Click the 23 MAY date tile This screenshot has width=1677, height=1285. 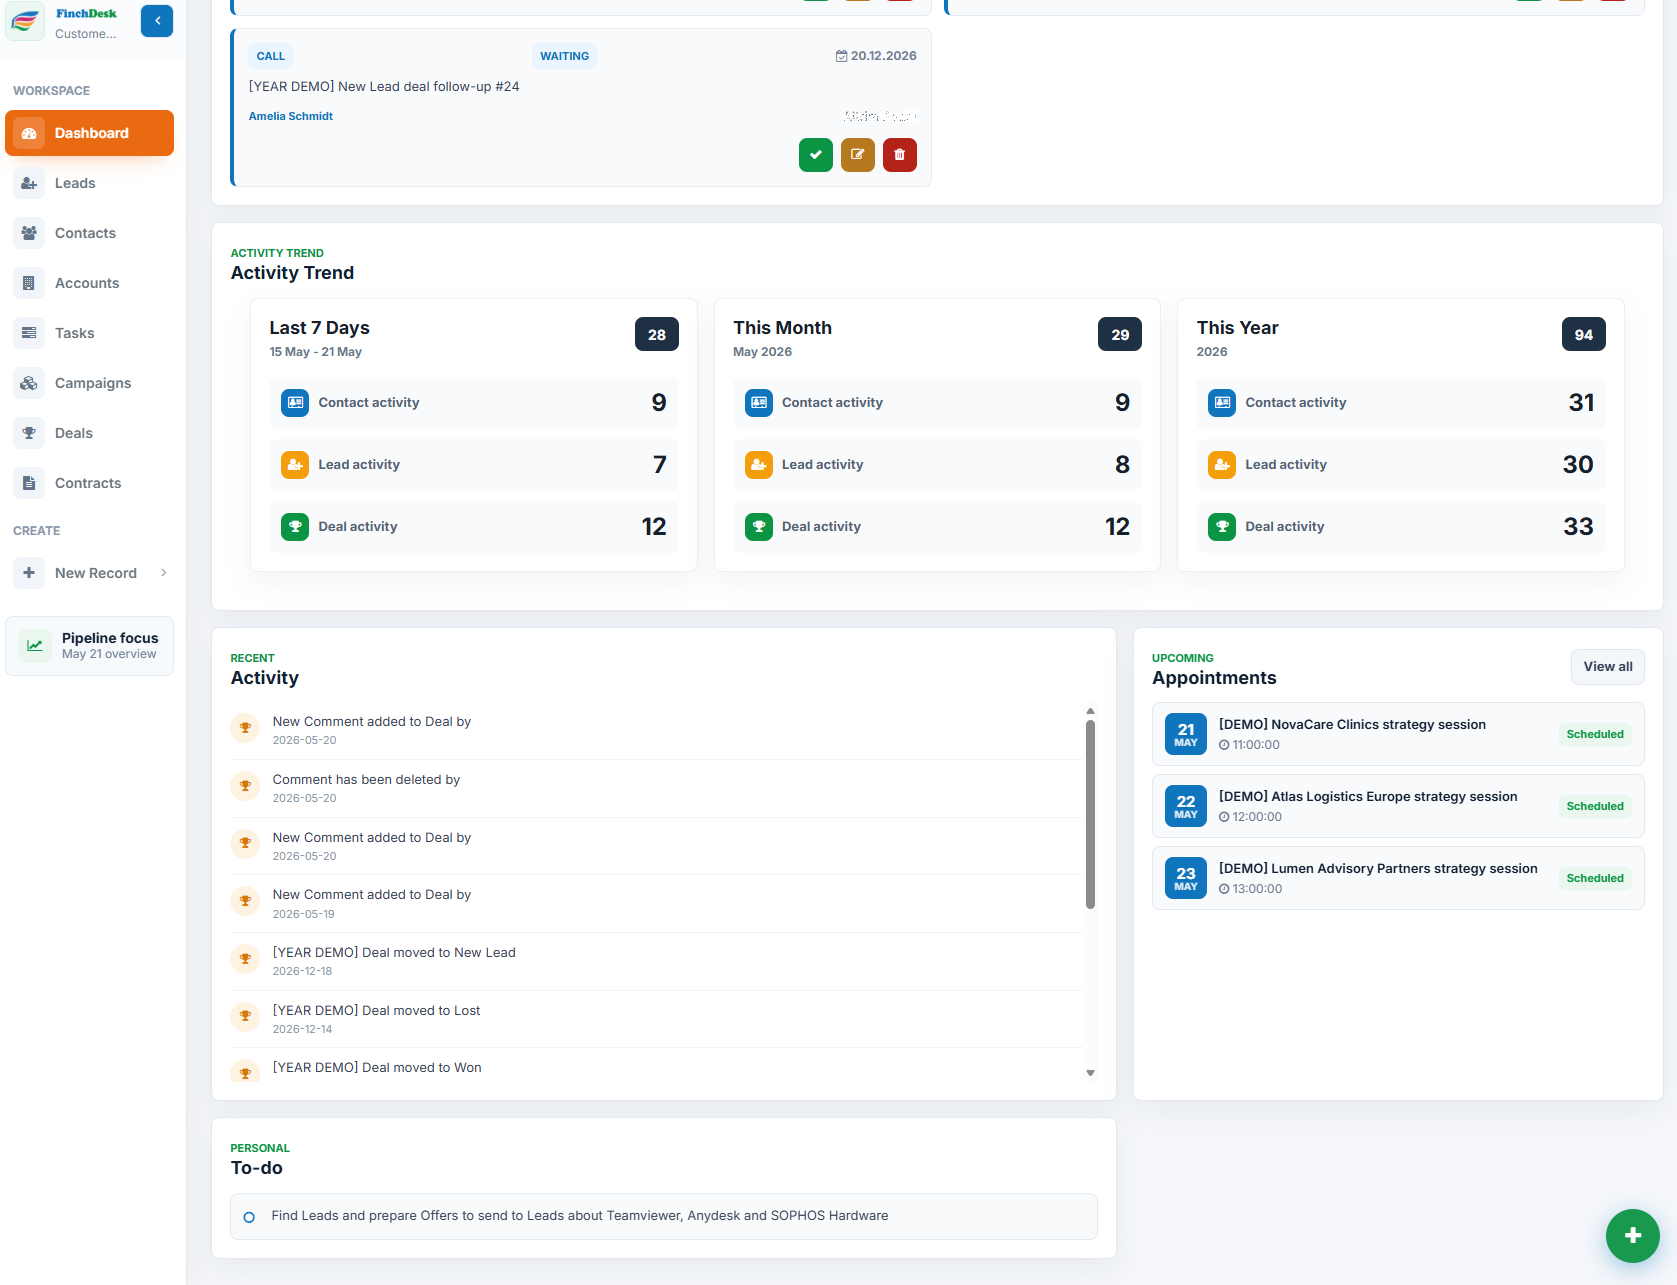[x=1186, y=878]
